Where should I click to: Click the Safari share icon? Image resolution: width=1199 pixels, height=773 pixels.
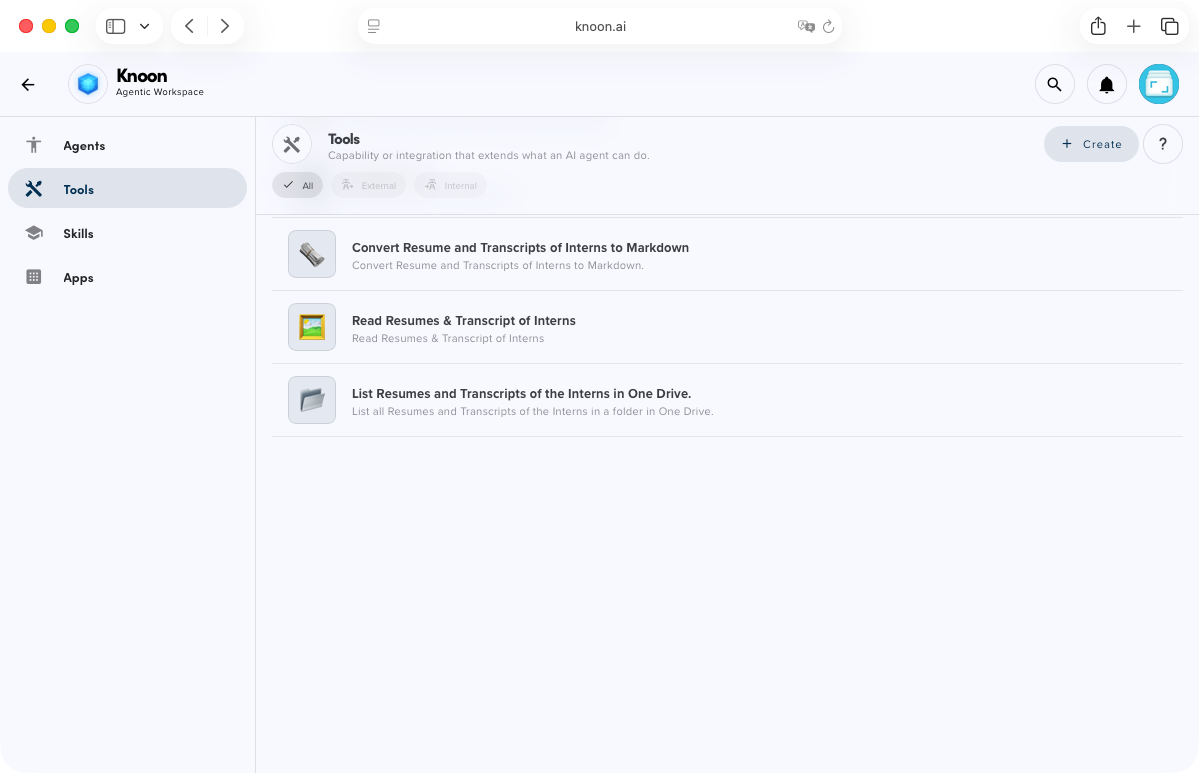pyautogui.click(x=1098, y=26)
